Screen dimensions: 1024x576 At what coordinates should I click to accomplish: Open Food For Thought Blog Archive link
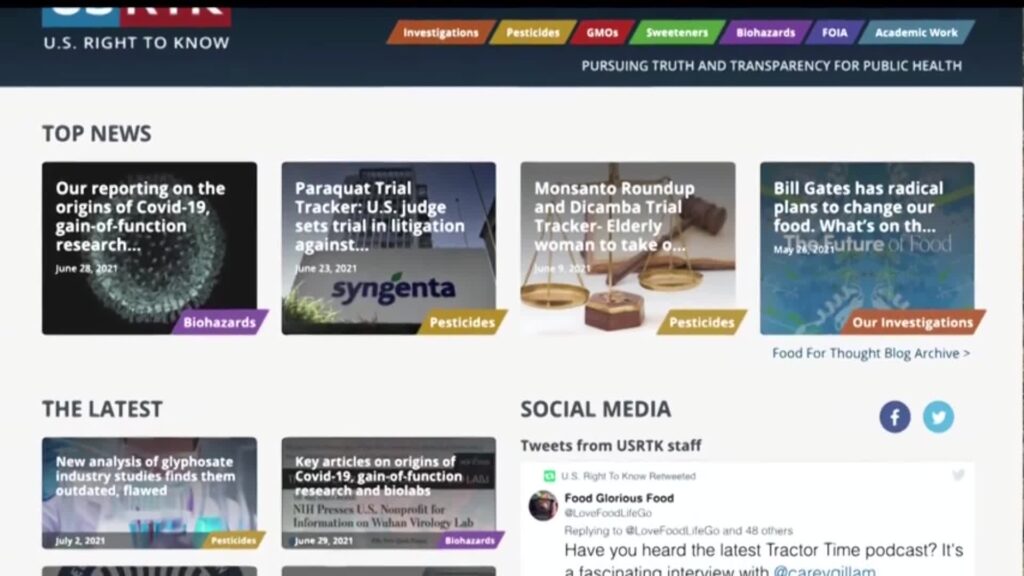(x=871, y=353)
